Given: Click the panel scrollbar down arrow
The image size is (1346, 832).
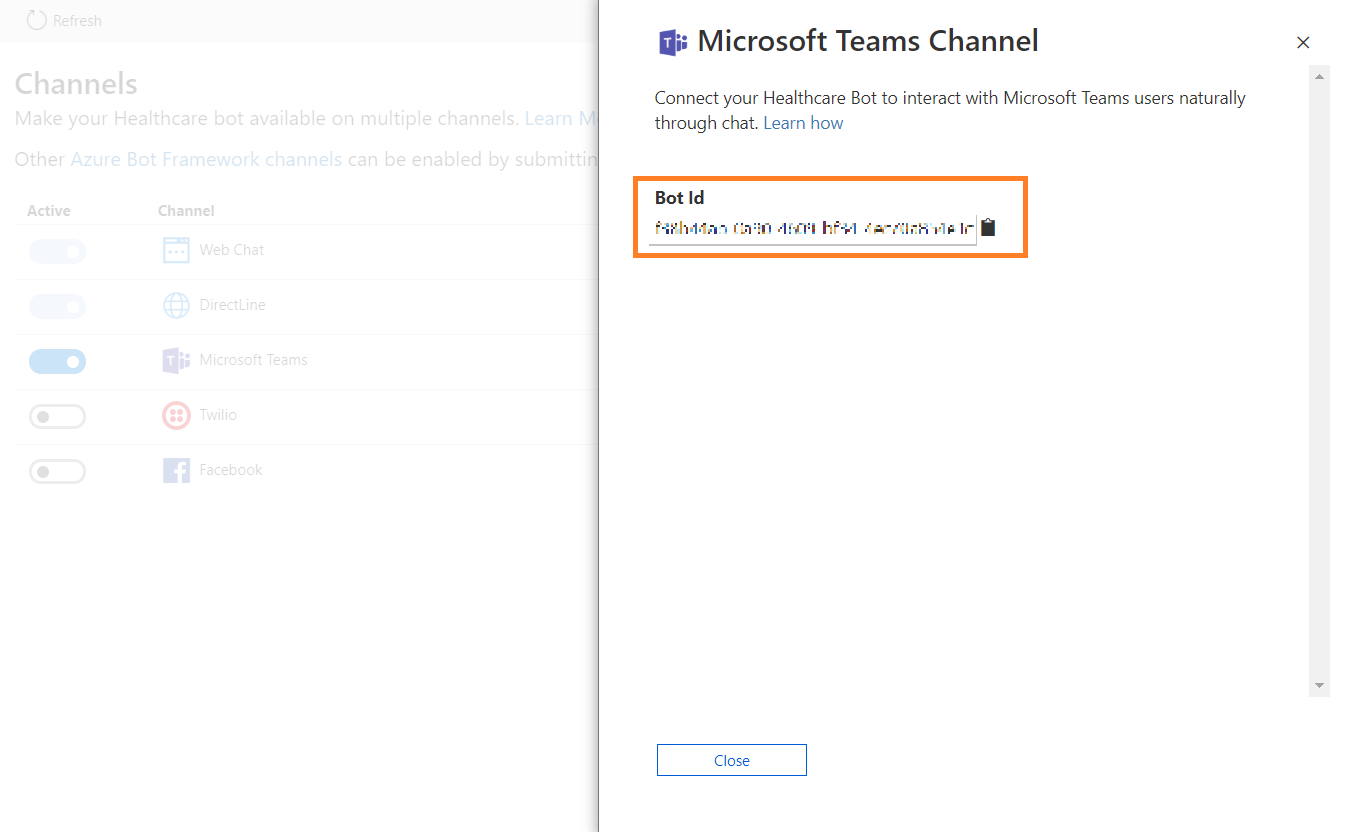Looking at the screenshot, I should tap(1319, 686).
